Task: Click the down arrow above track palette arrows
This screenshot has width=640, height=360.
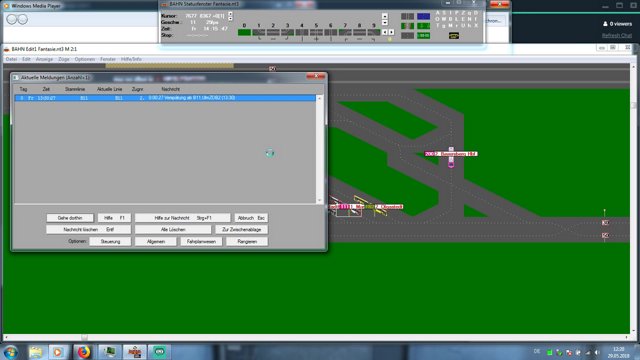Action: (x=384, y=23)
